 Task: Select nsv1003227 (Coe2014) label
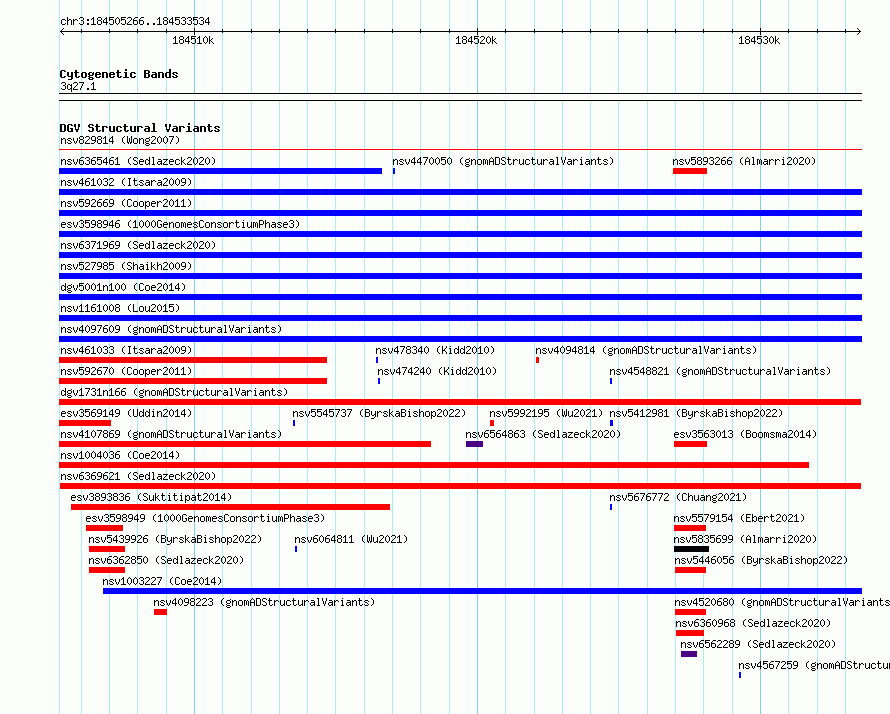(162, 581)
